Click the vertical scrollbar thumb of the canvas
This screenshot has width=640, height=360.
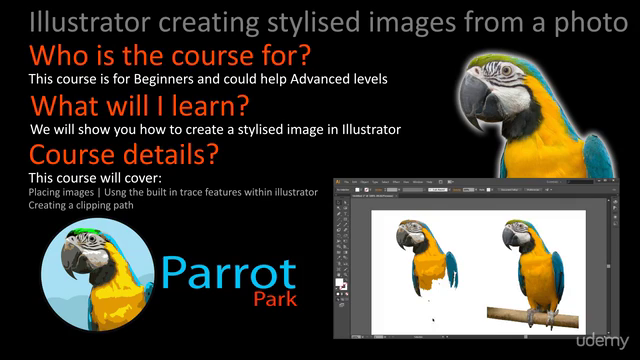(609, 266)
